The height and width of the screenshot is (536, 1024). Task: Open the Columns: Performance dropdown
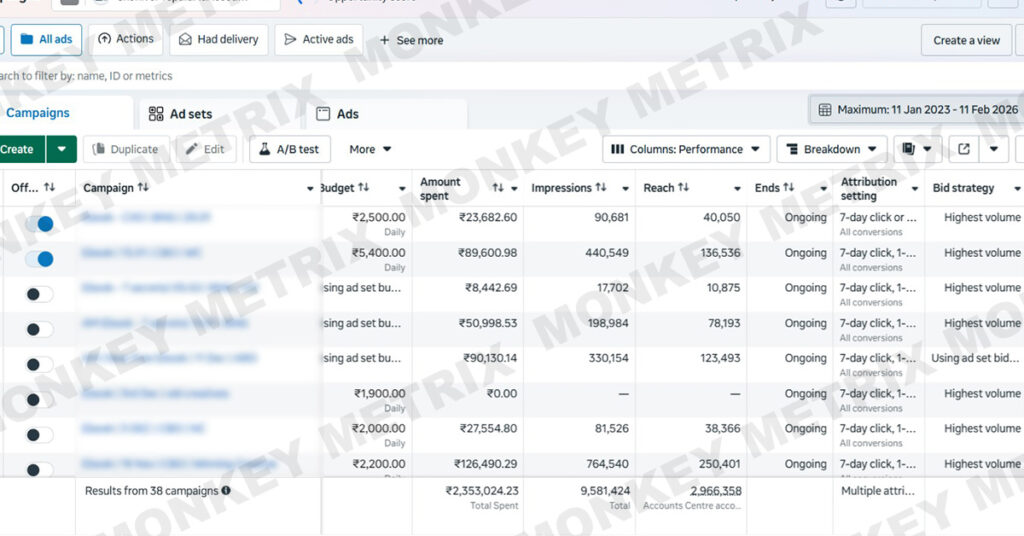pos(686,149)
